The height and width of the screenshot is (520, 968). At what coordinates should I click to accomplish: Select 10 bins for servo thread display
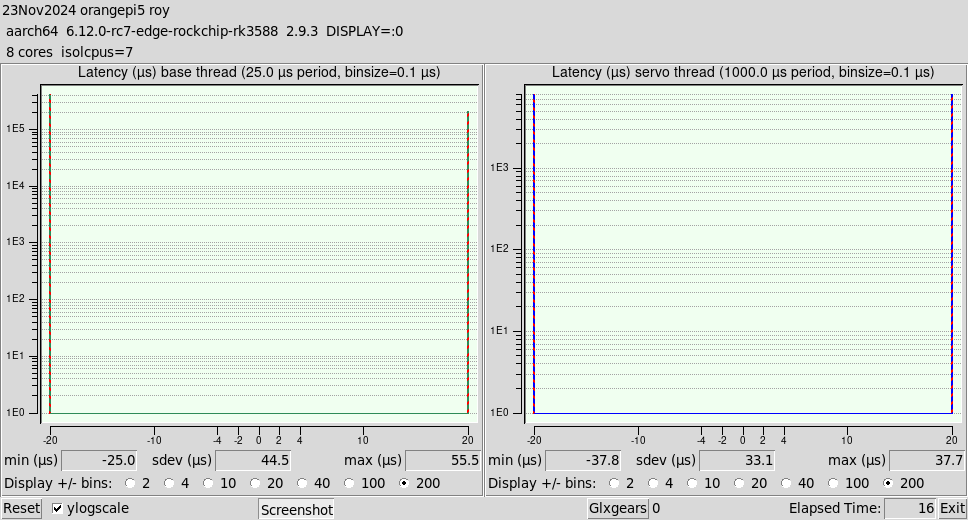coord(692,483)
